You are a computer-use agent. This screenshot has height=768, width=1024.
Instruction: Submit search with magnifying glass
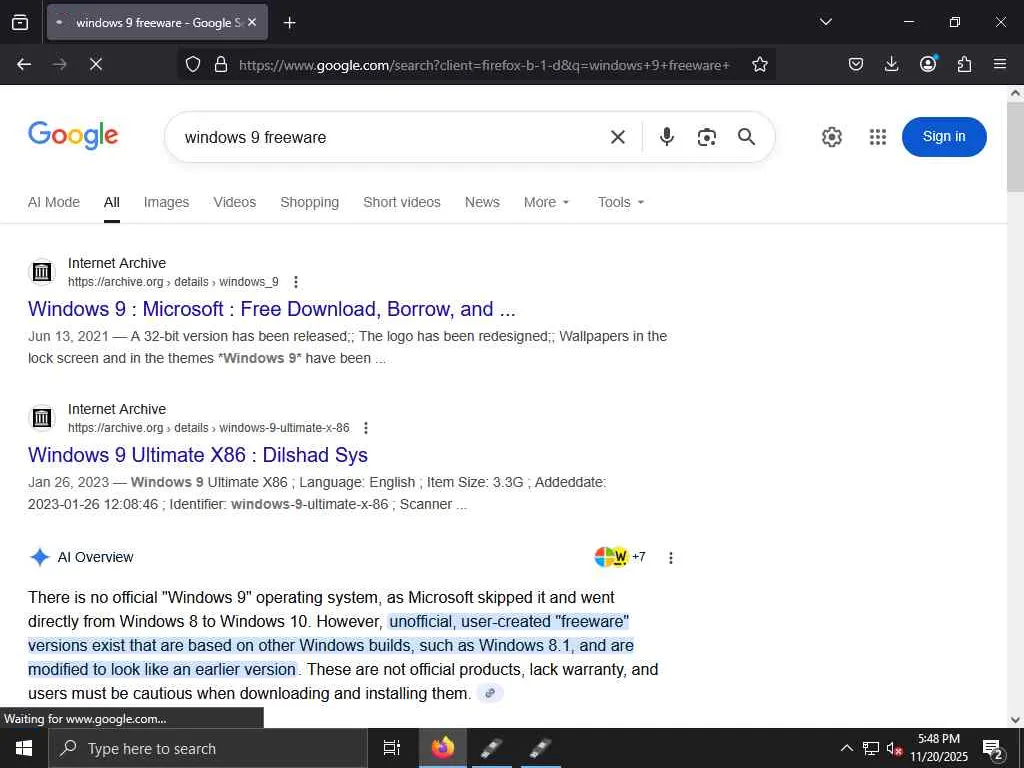coord(746,137)
